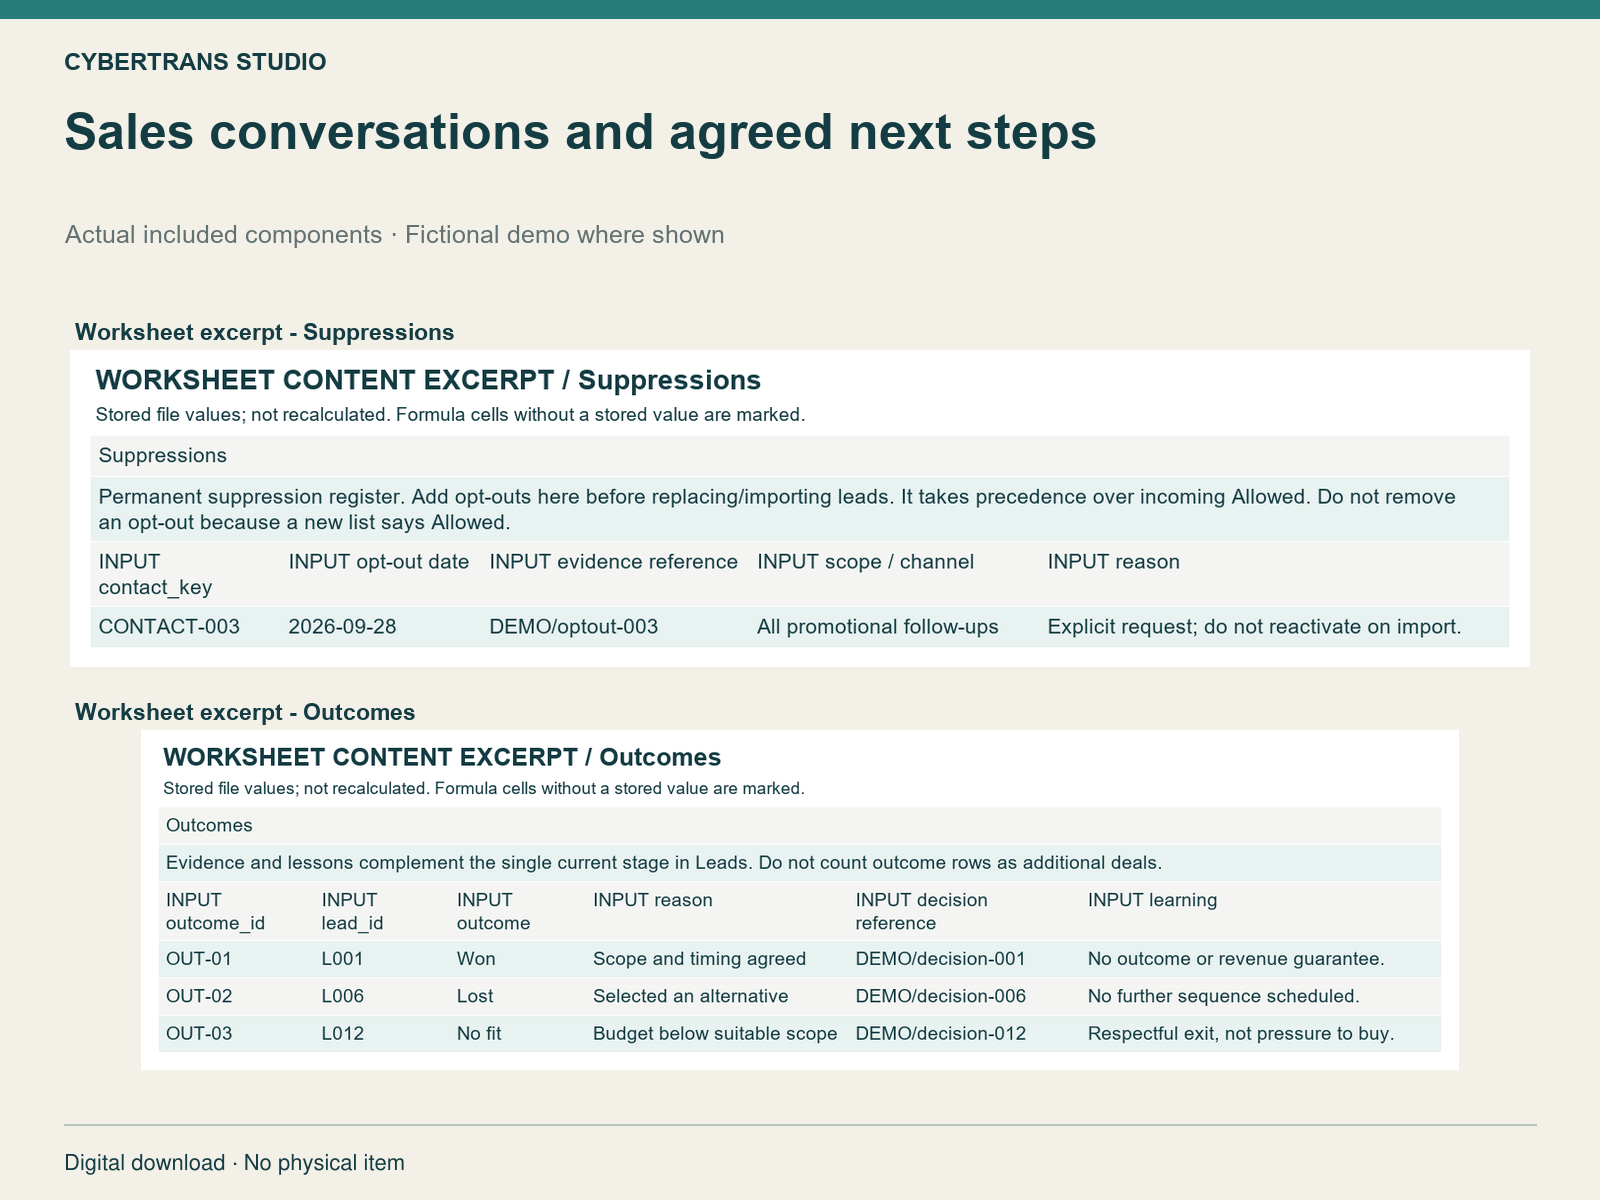Select 'INPUT evidence reference' column header
1600x1200 pixels.
pos(613,562)
